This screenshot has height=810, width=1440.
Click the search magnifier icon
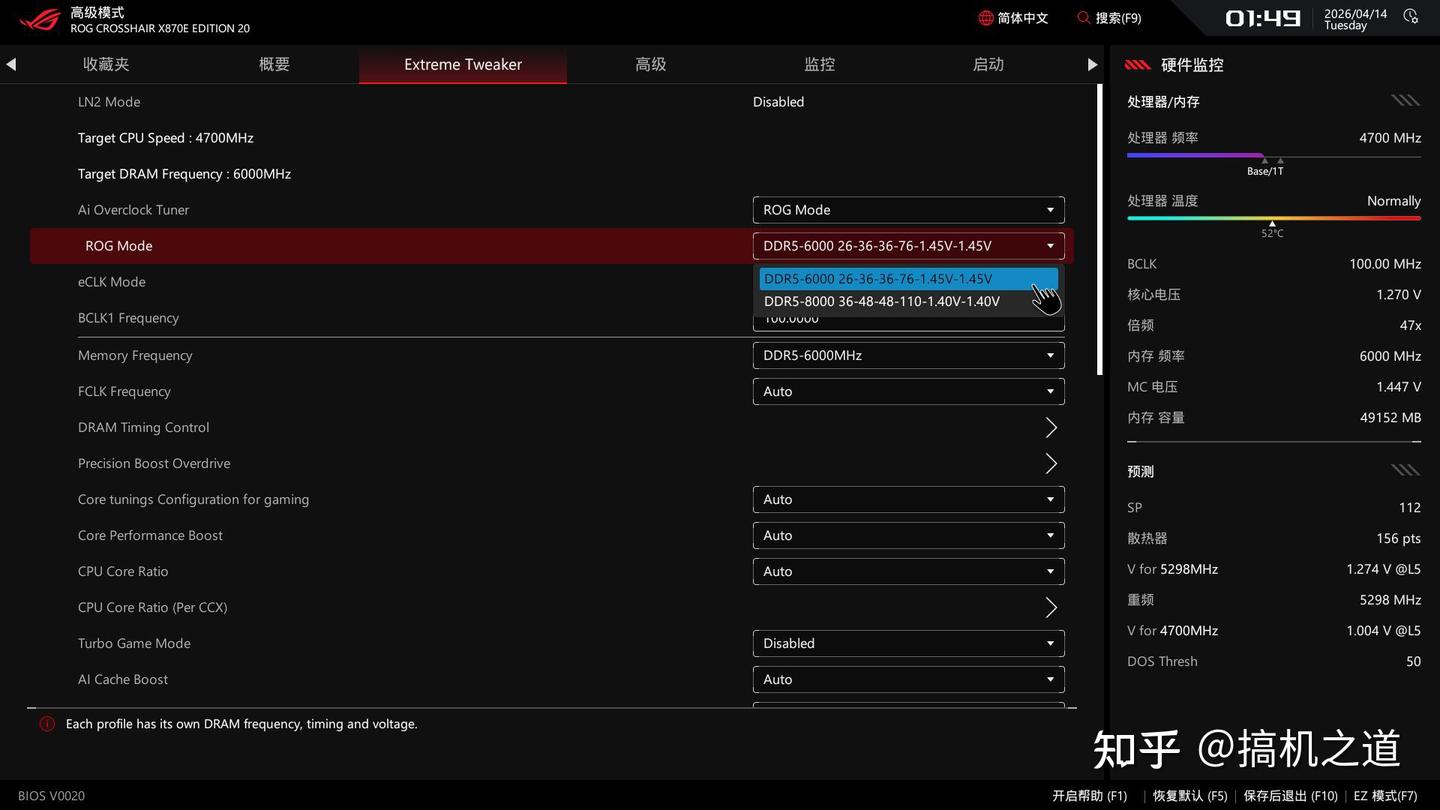point(1084,18)
